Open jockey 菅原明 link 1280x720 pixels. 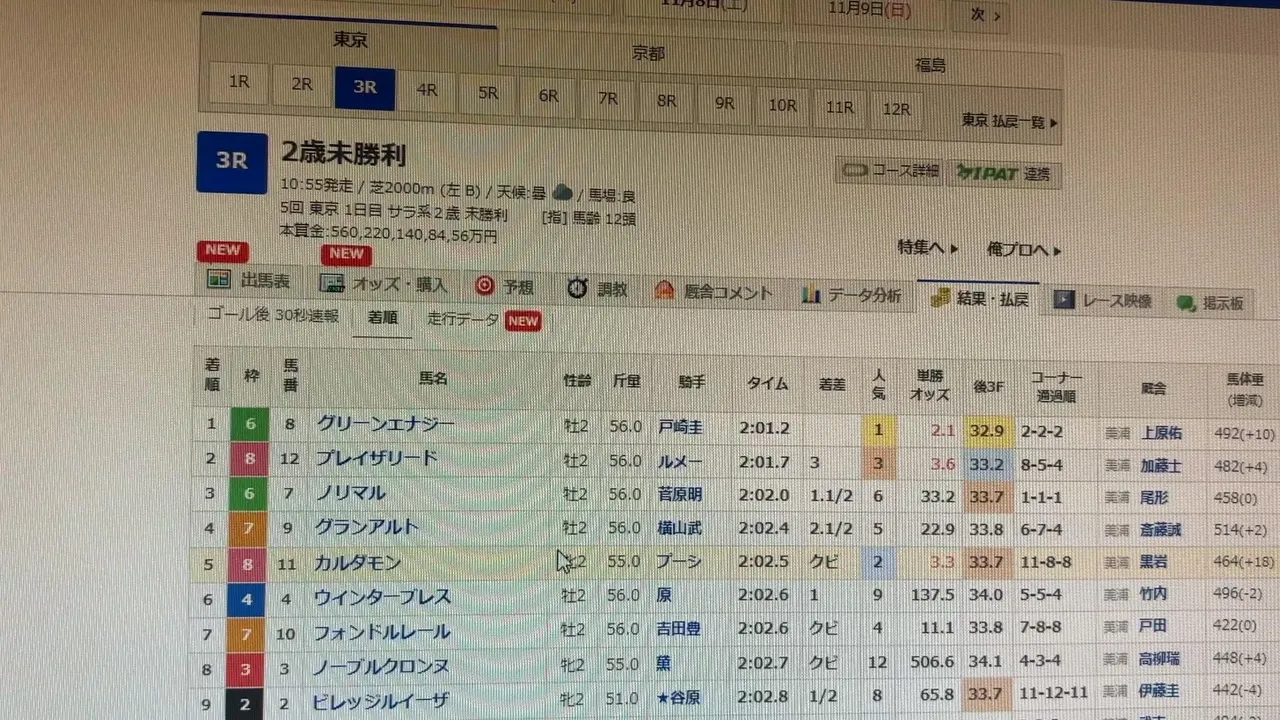680,495
